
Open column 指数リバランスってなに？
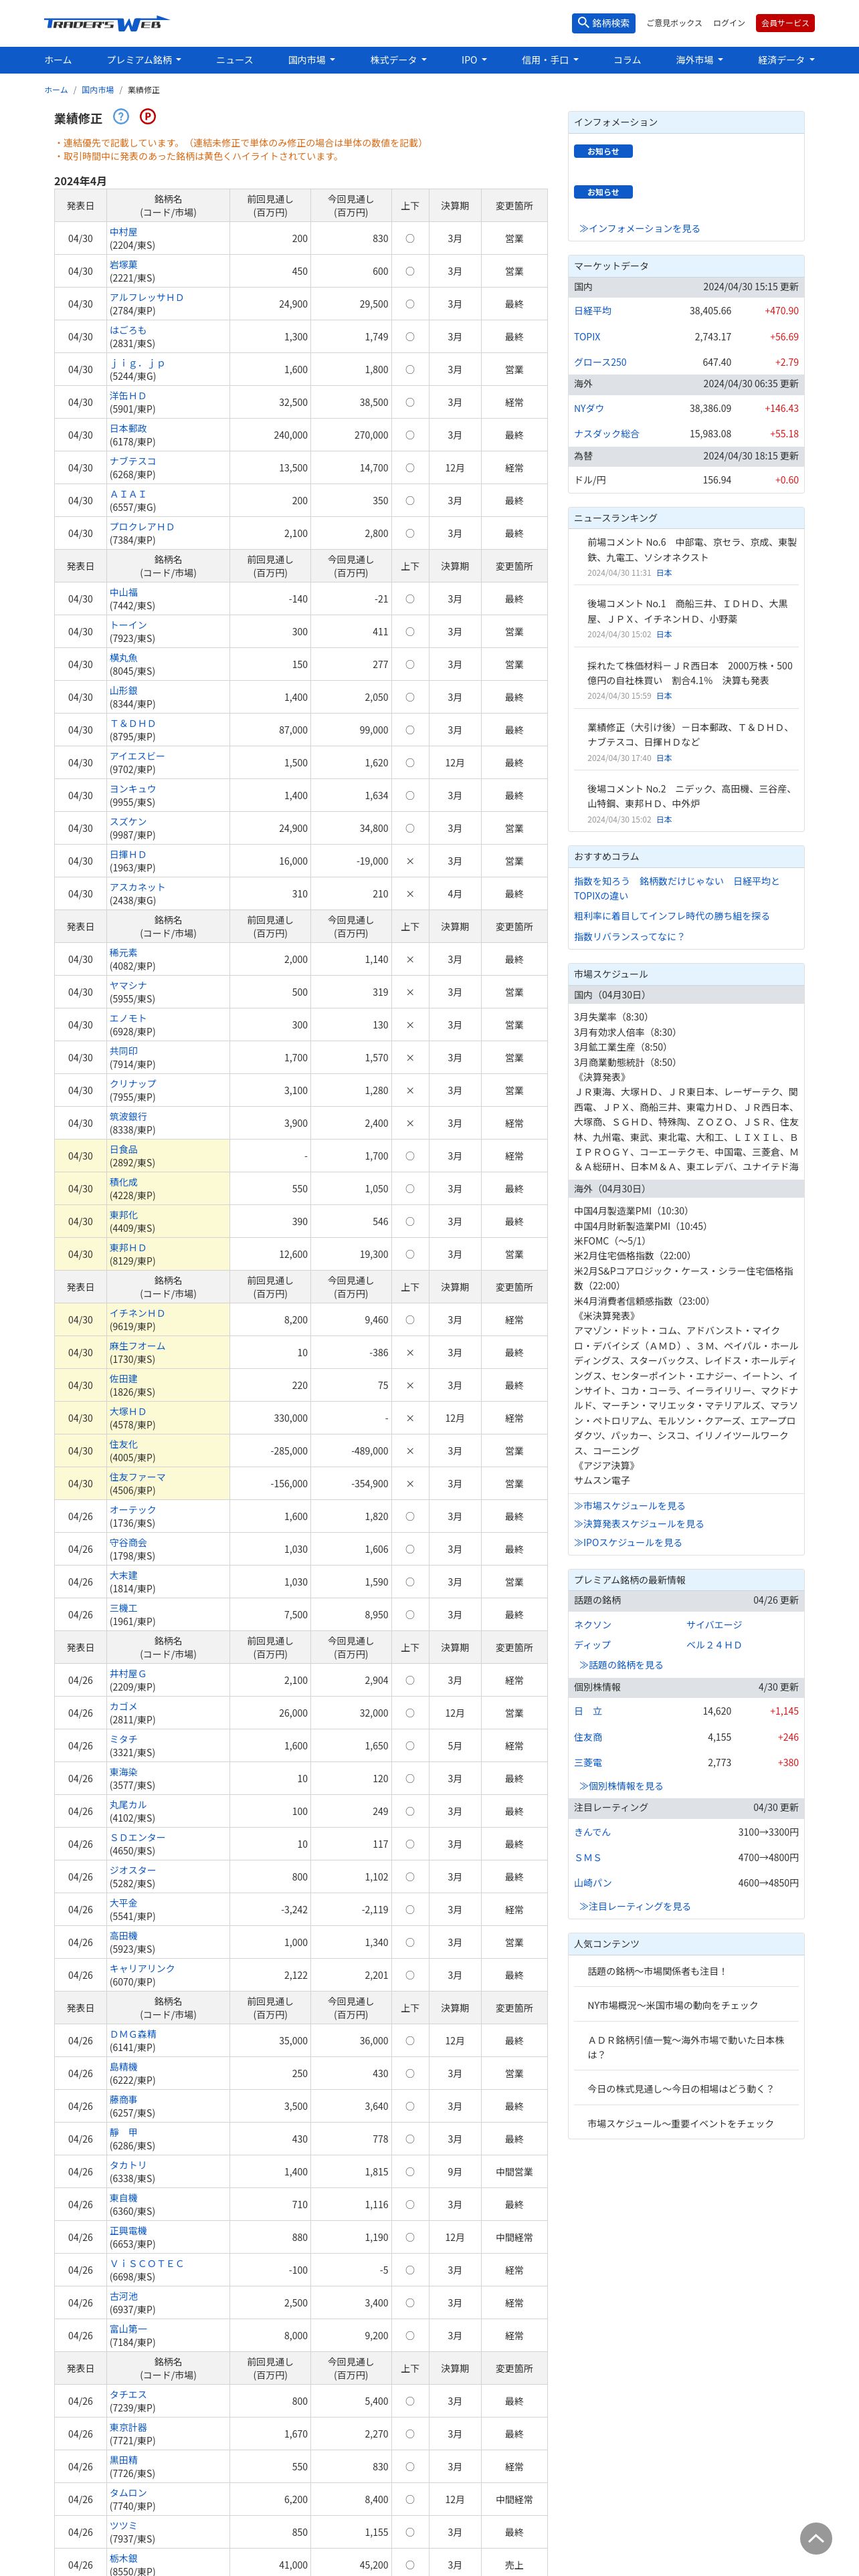629,937
